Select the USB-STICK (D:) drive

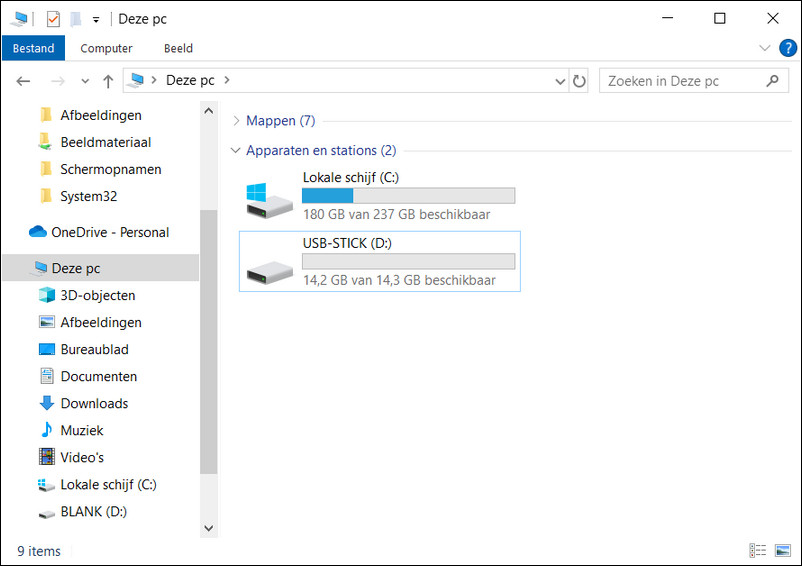pos(380,261)
